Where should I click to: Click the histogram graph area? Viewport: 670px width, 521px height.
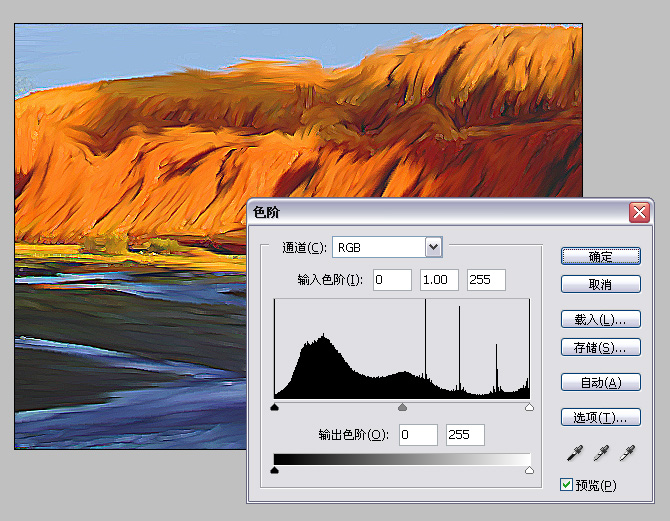[x=402, y=349]
